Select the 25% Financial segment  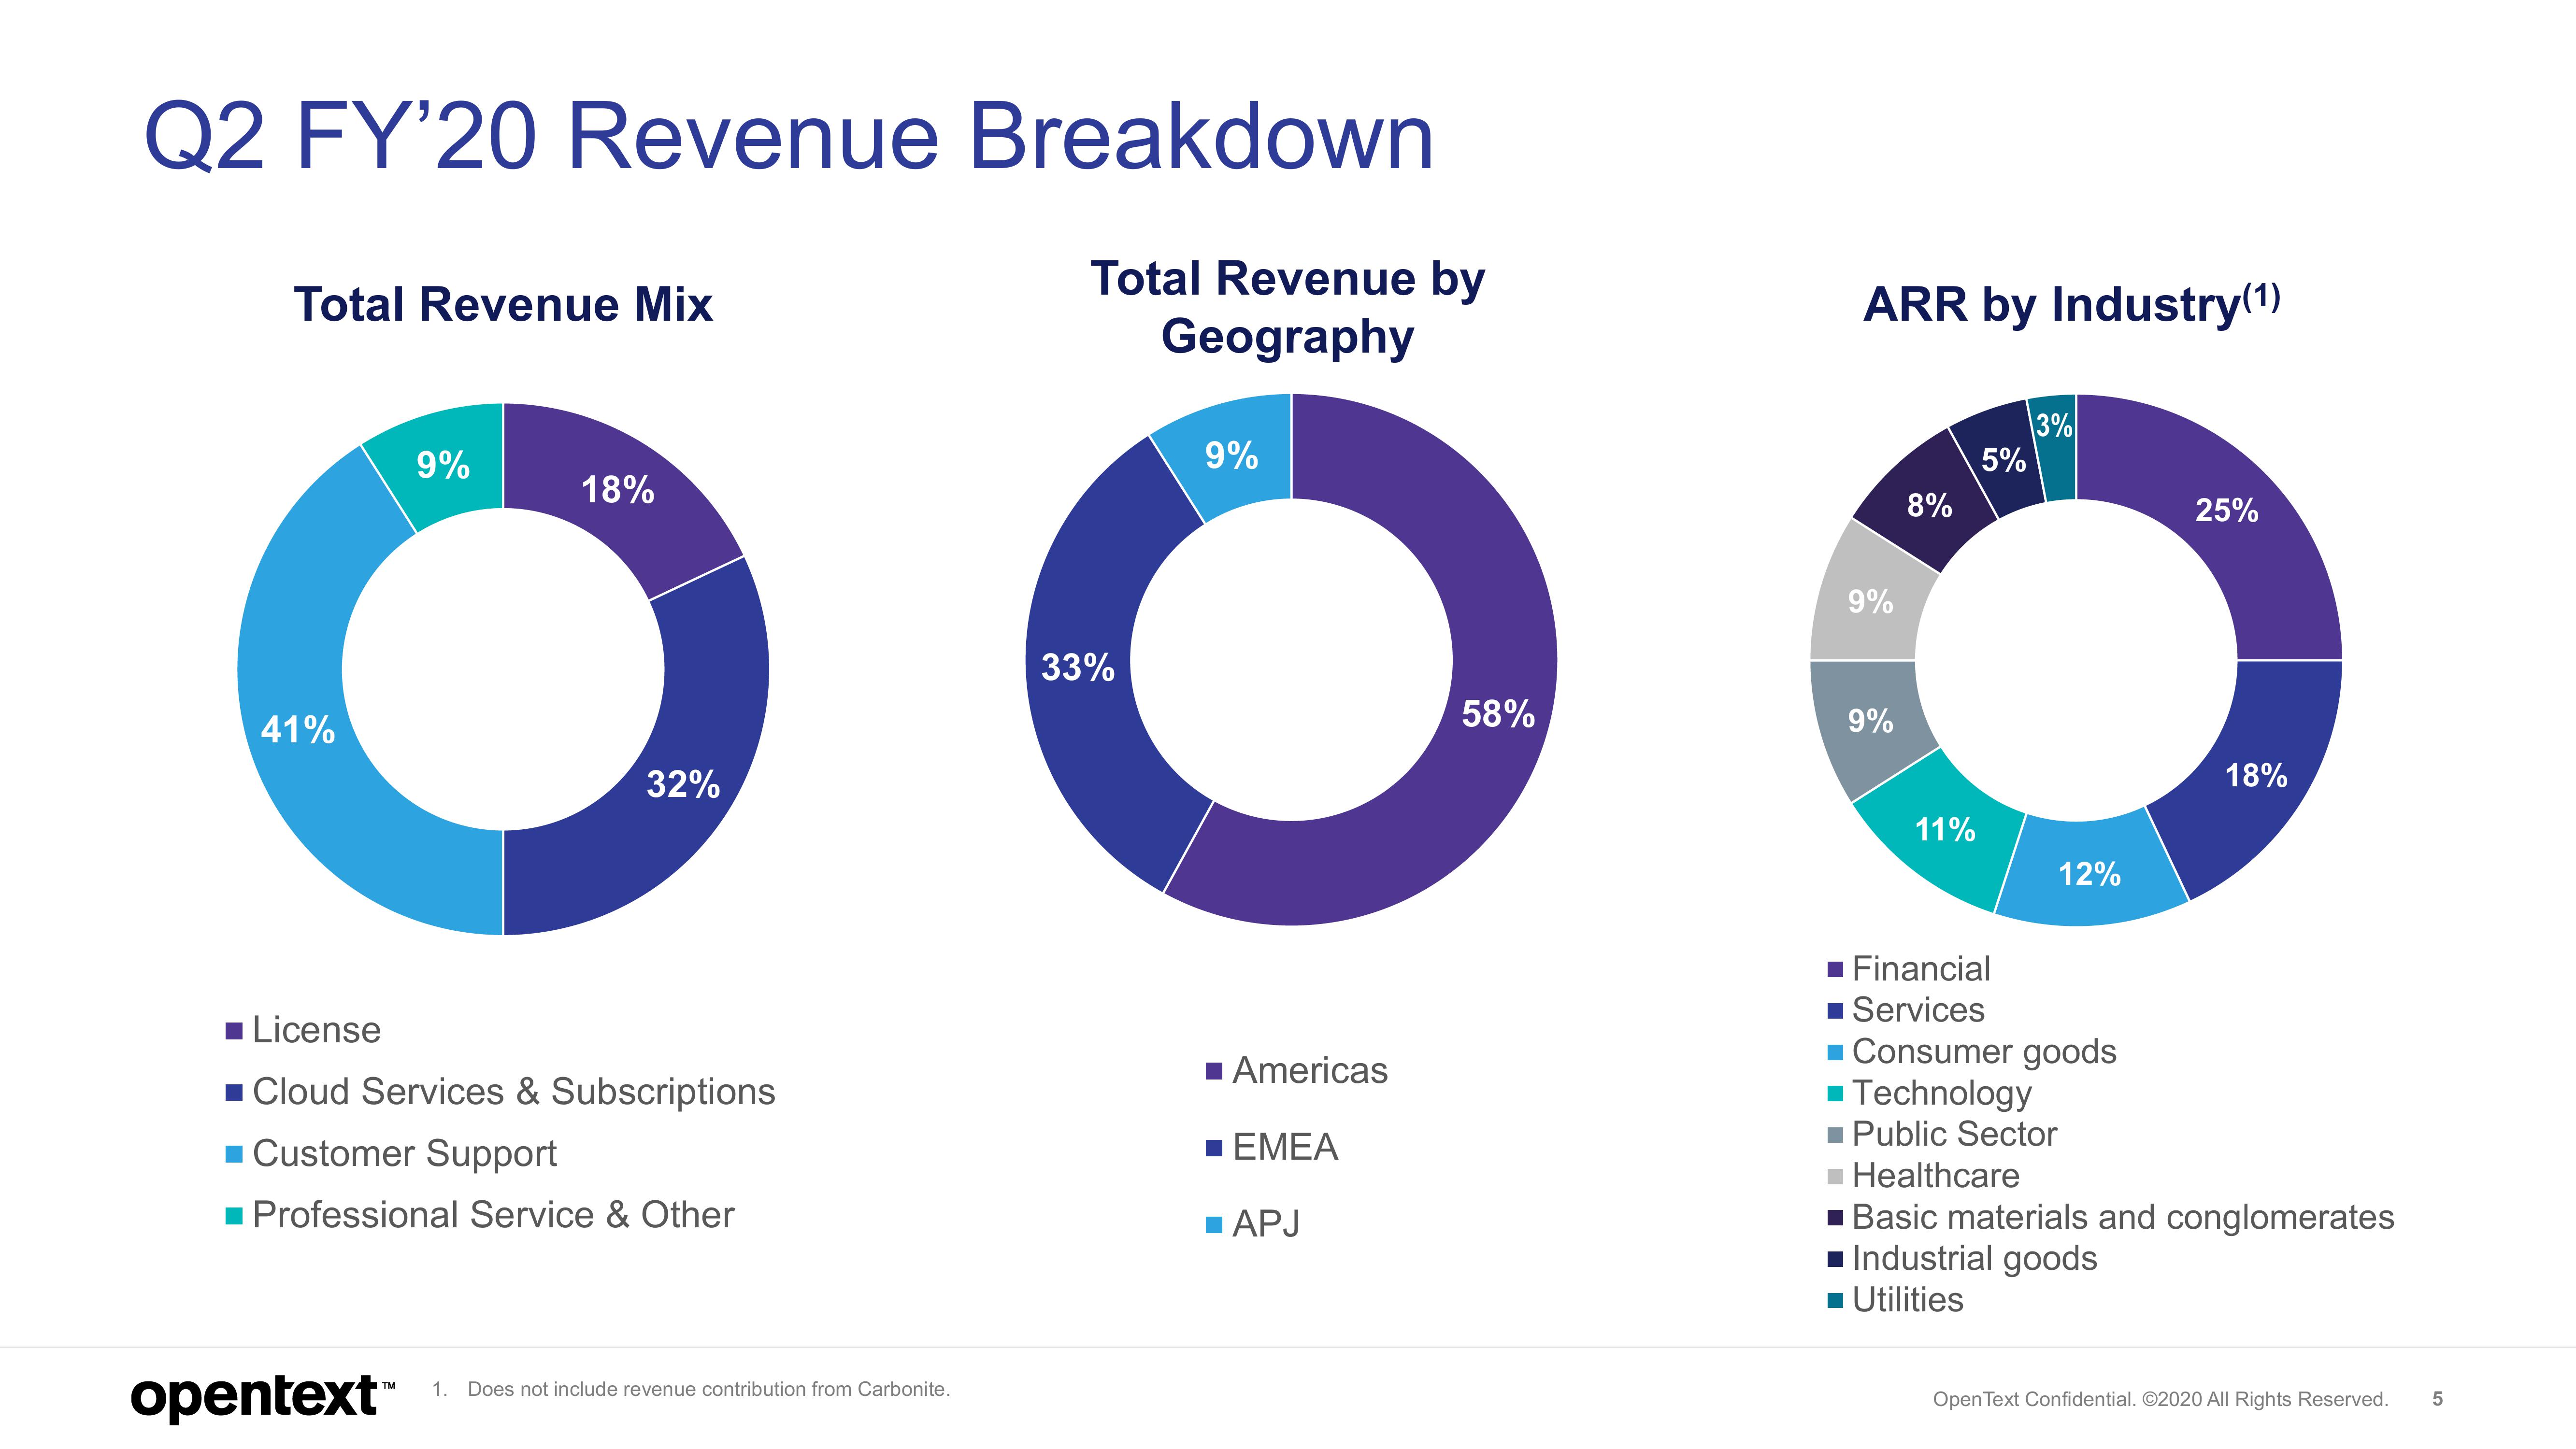2226,511
